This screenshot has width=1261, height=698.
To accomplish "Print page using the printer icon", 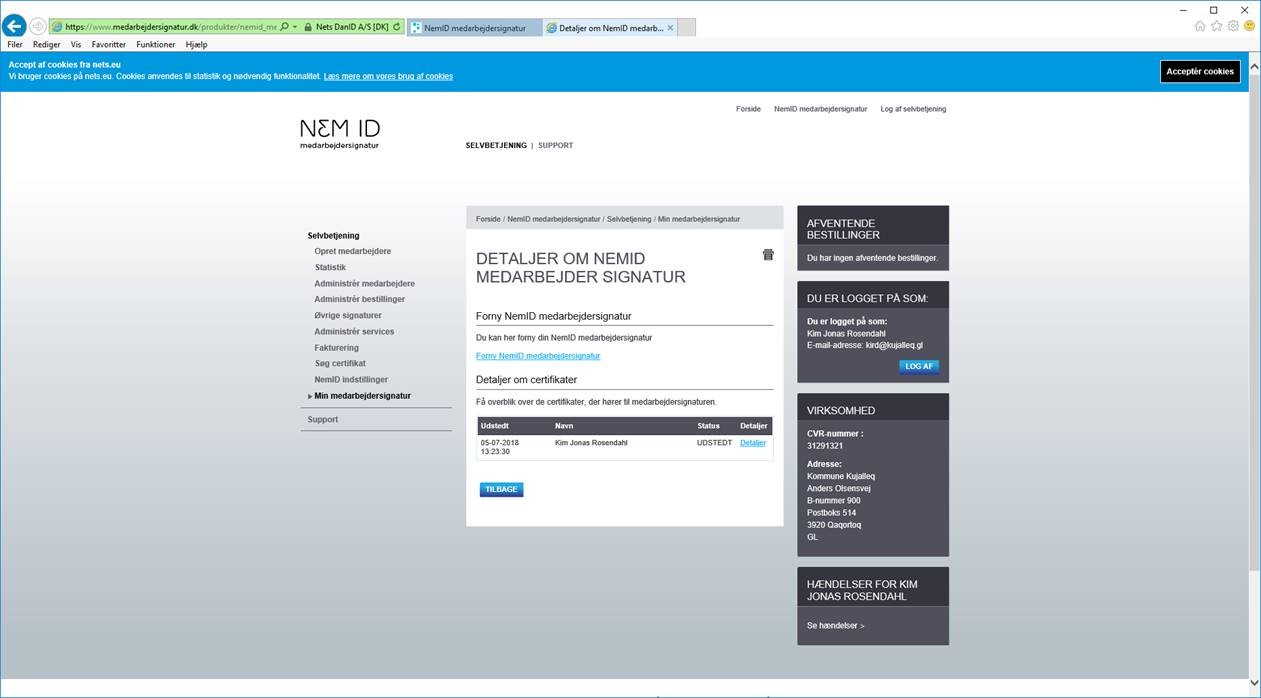I will pos(768,255).
